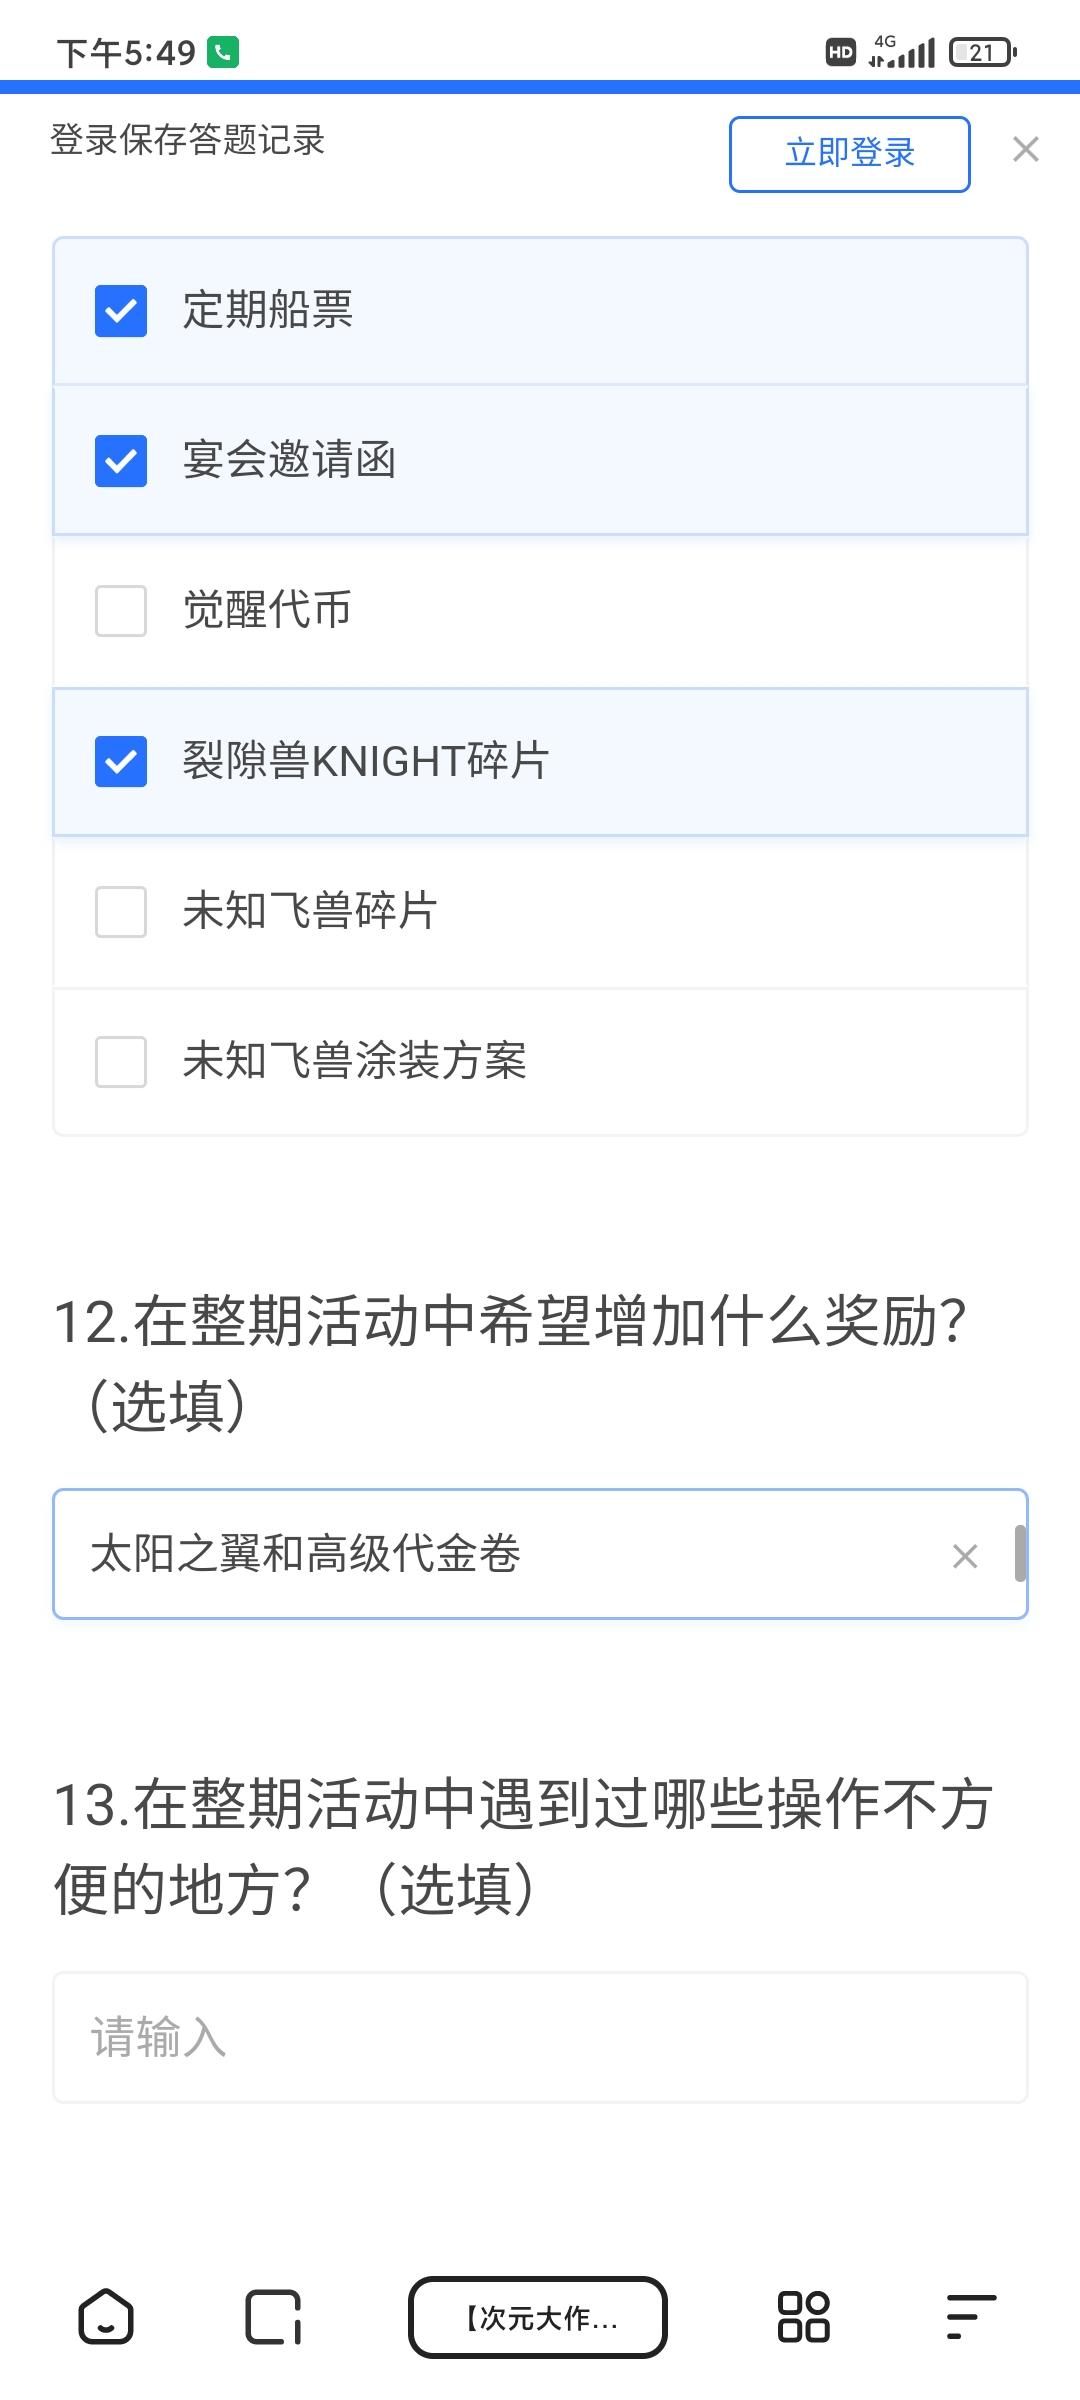The height and width of the screenshot is (2400, 1080).
Task: Open the browser menu lines icon
Action: pyautogui.click(x=971, y=2316)
